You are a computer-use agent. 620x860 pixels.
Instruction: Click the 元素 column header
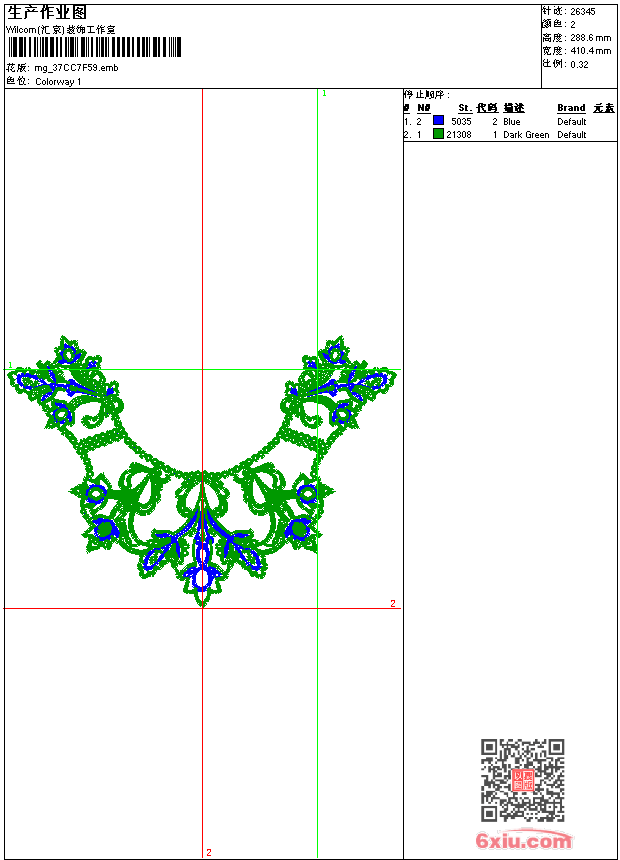(x=604, y=108)
